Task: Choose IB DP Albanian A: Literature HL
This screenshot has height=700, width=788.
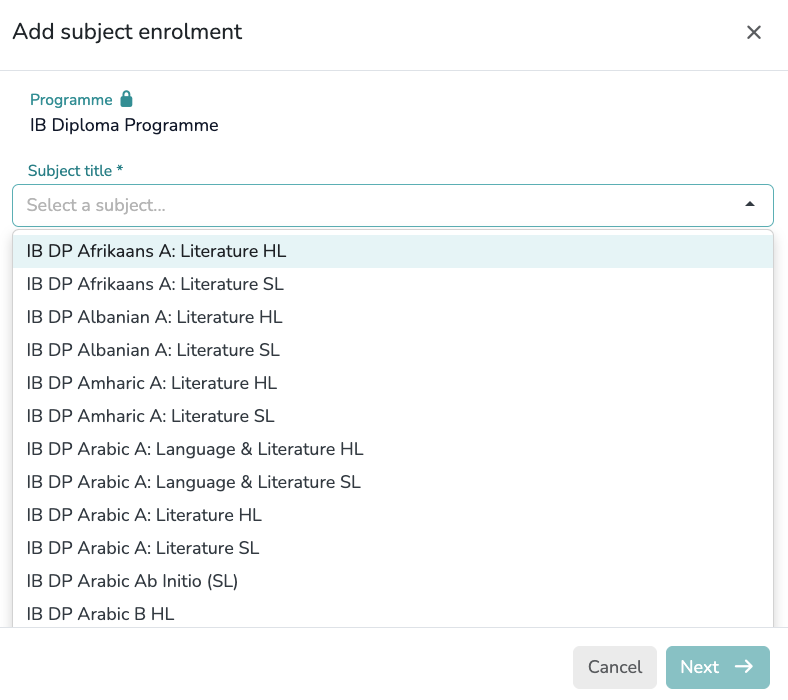Action: click(x=155, y=317)
